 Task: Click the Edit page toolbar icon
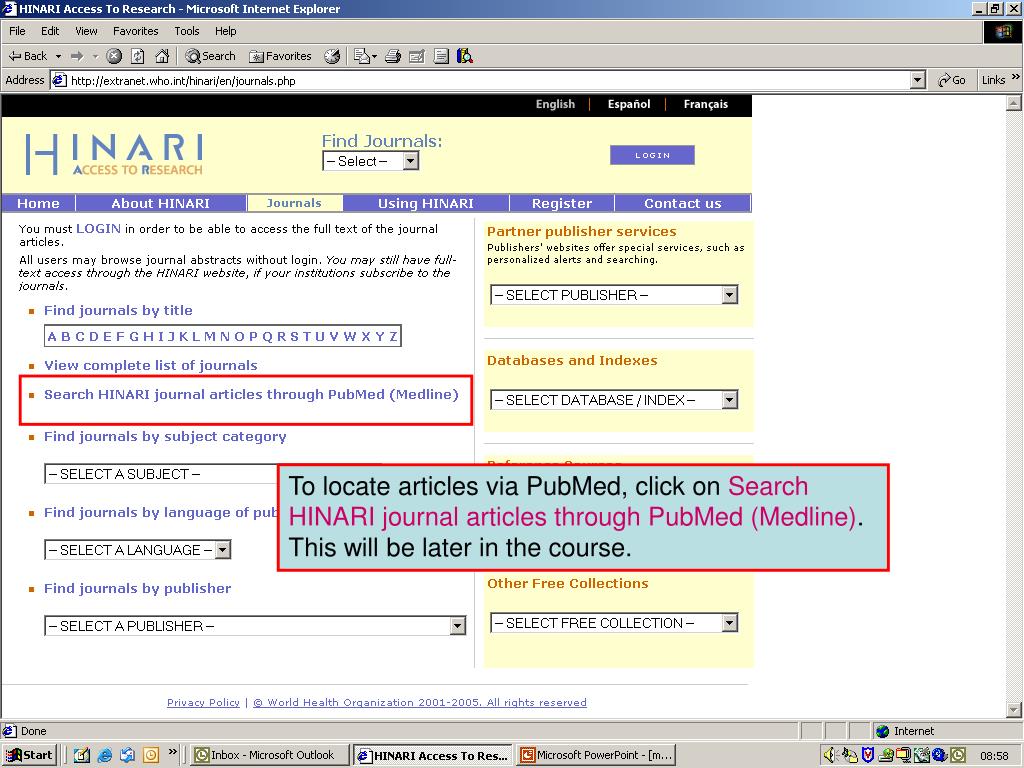(x=417, y=56)
